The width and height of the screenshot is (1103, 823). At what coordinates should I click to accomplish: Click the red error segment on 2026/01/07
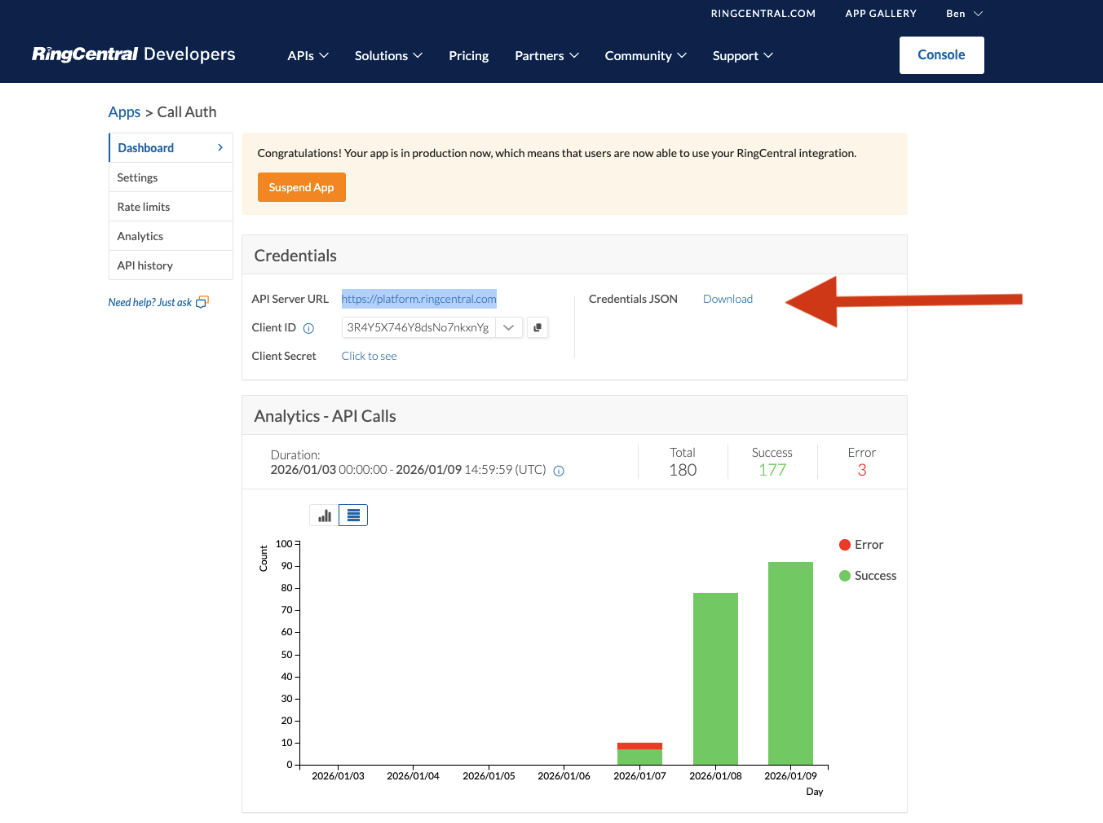(639, 746)
